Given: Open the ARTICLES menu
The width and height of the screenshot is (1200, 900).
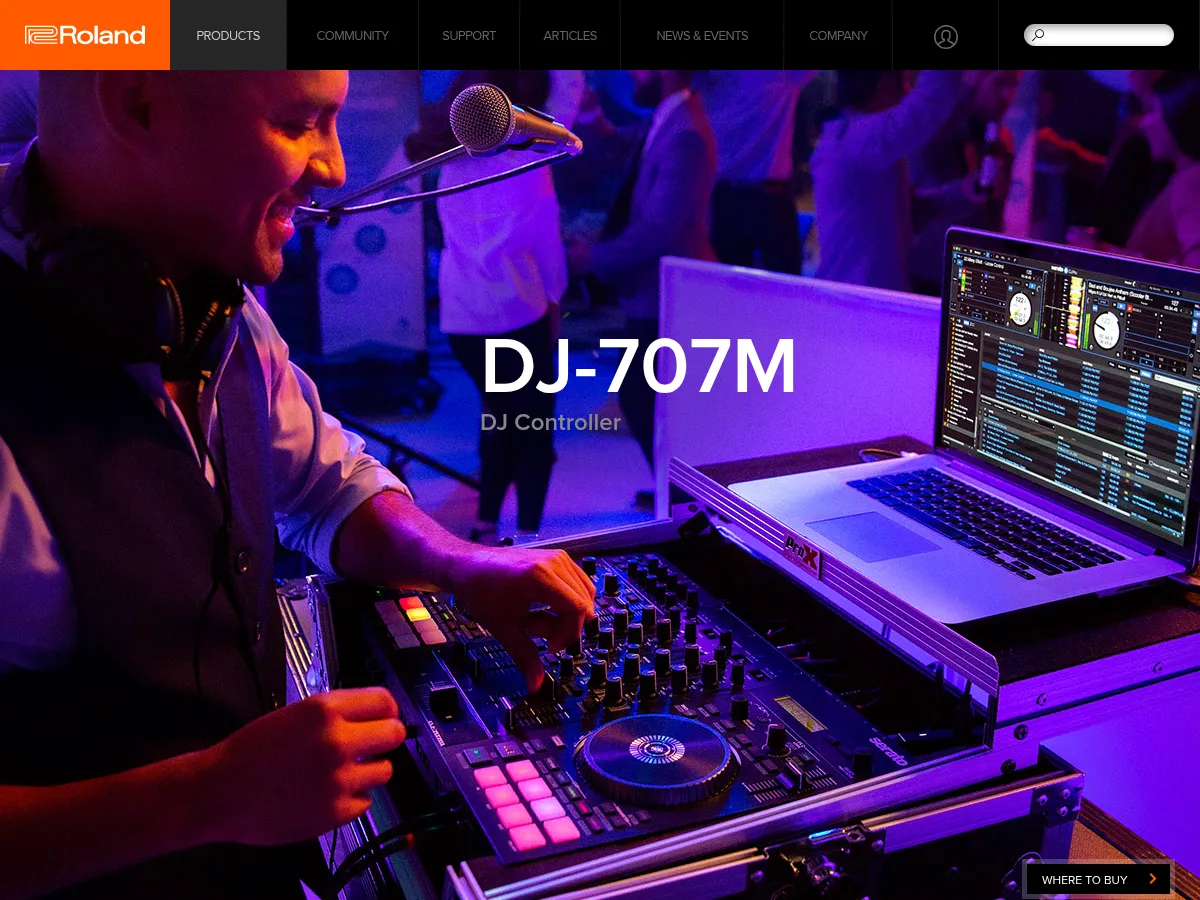Looking at the screenshot, I should [570, 35].
